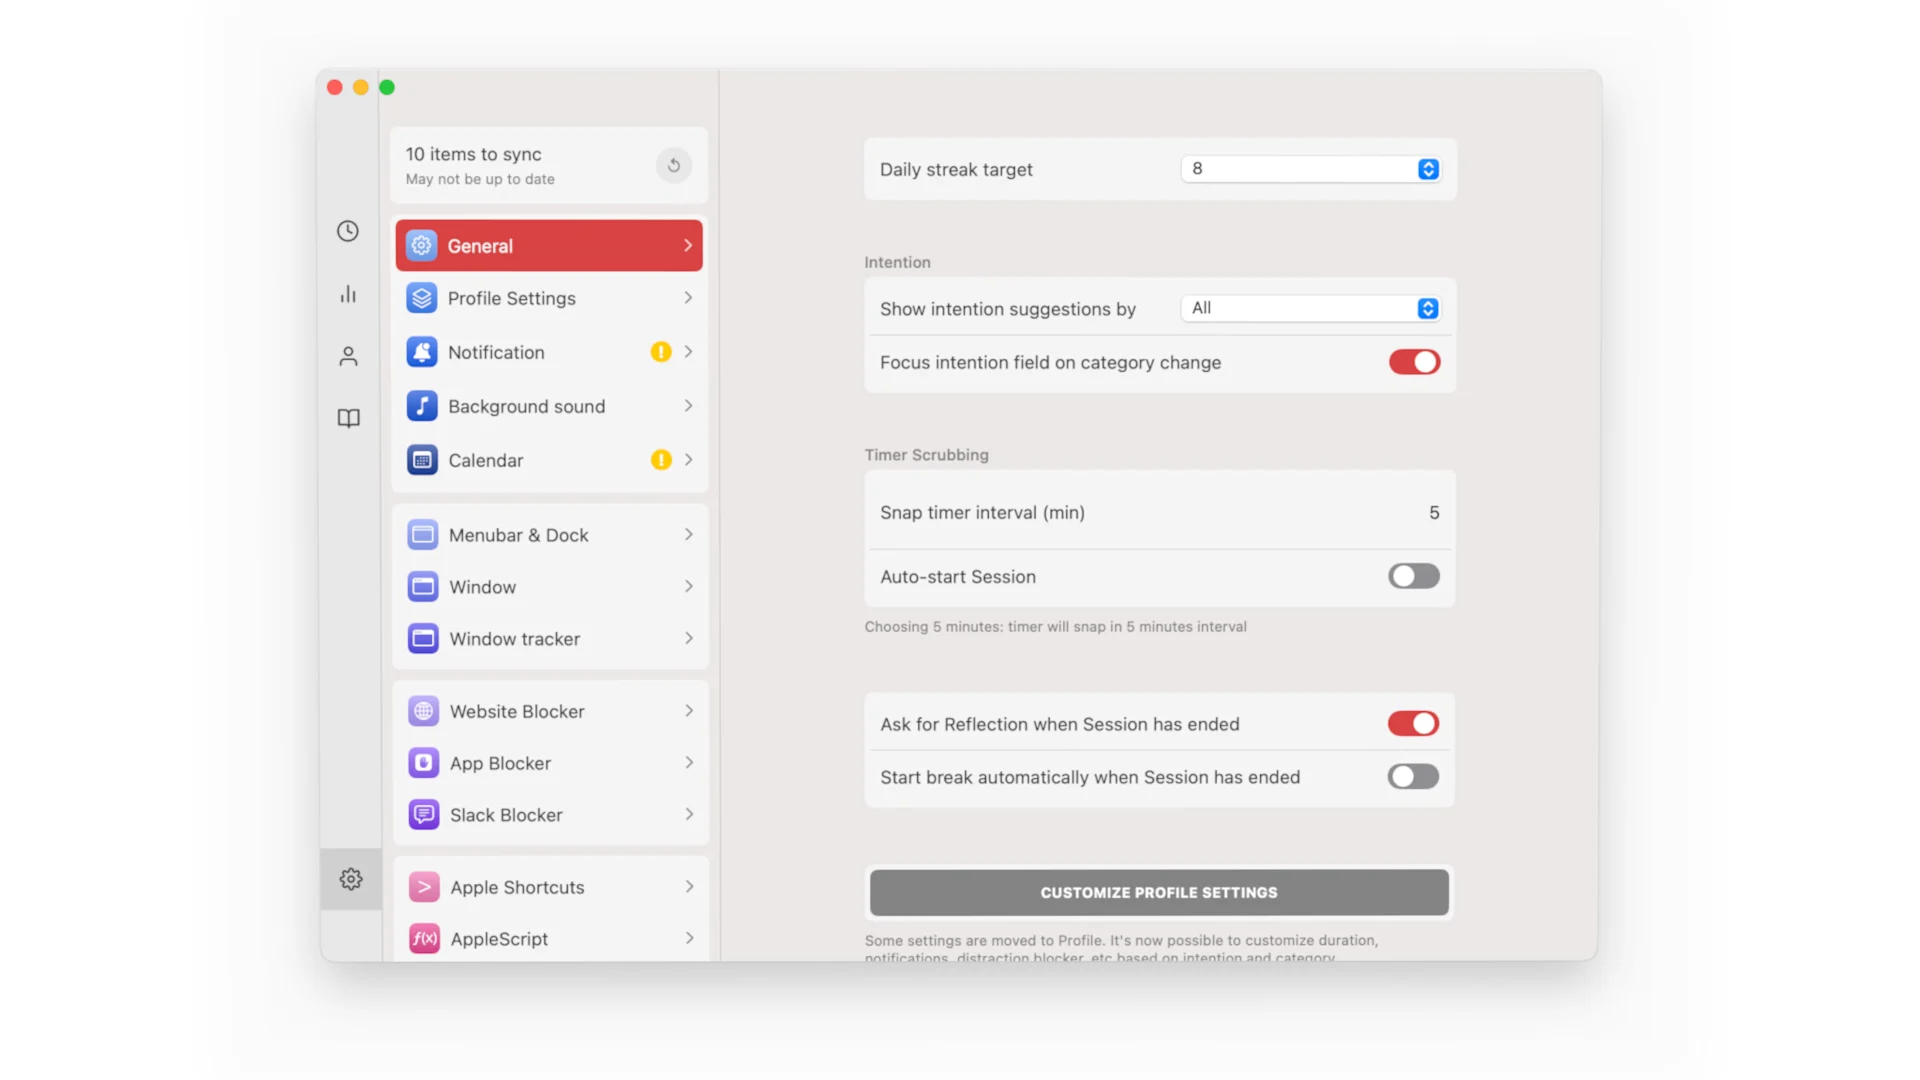Open the Calendar warning indicator
Viewport: 1920px width, 1080px height.
661,460
